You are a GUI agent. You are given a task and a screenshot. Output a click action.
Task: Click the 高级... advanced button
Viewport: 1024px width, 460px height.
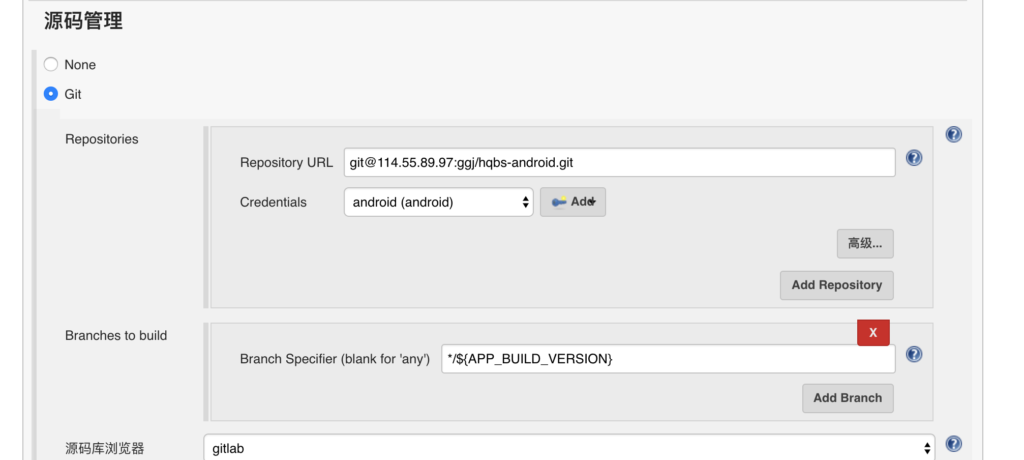[x=865, y=244]
